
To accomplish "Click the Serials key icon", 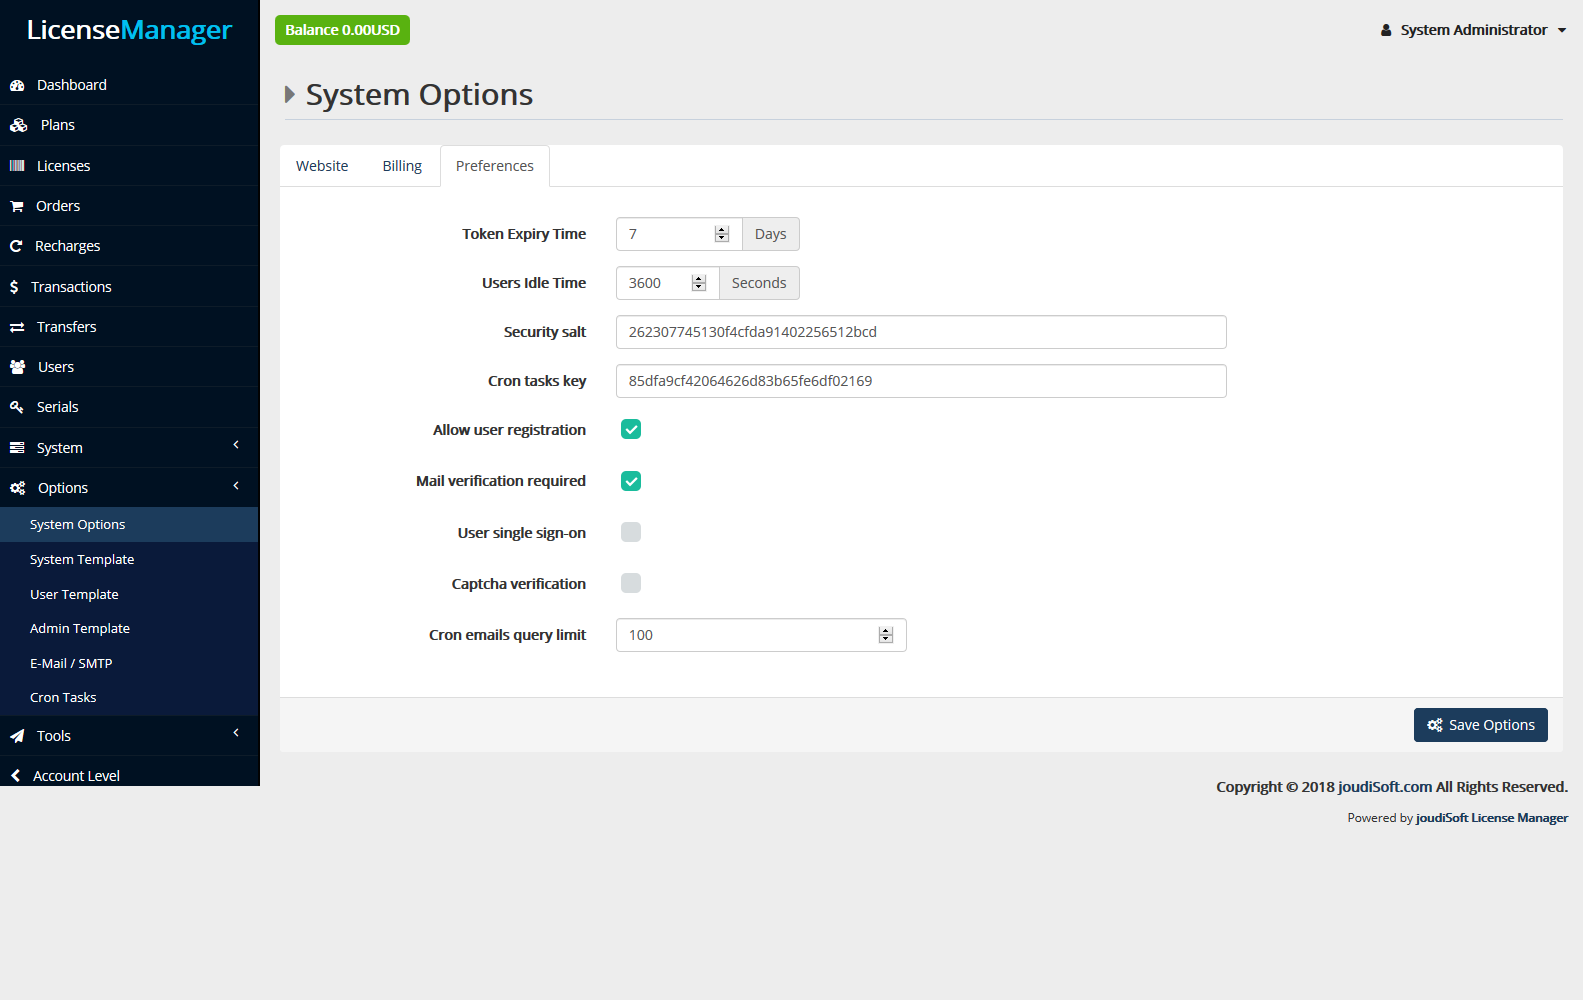I will [x=17, y=407].
